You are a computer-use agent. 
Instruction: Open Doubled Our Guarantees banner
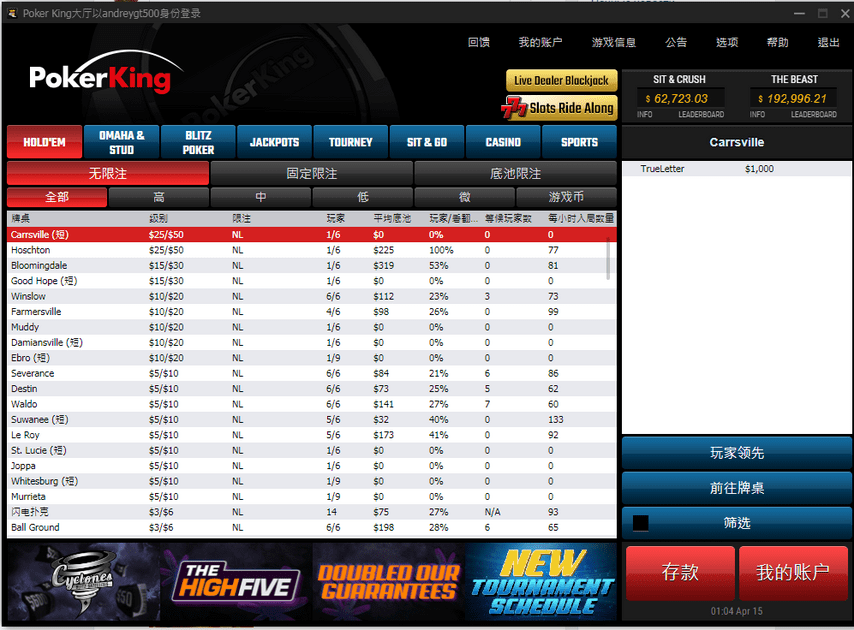388,582
